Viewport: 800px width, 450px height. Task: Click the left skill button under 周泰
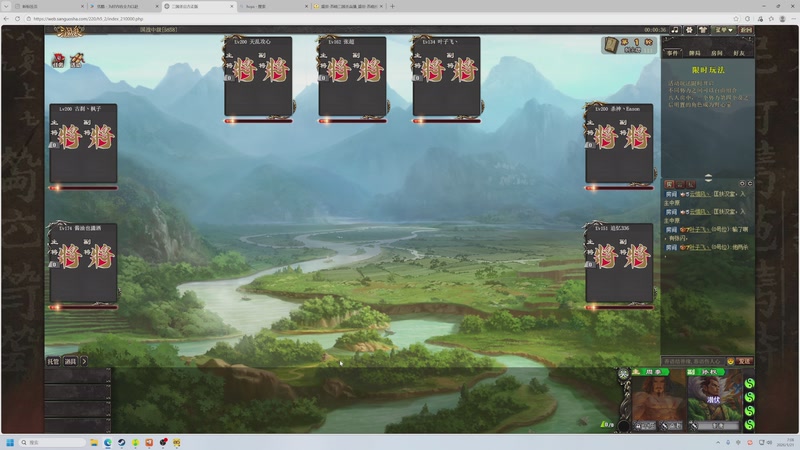[x=645, y=426]
